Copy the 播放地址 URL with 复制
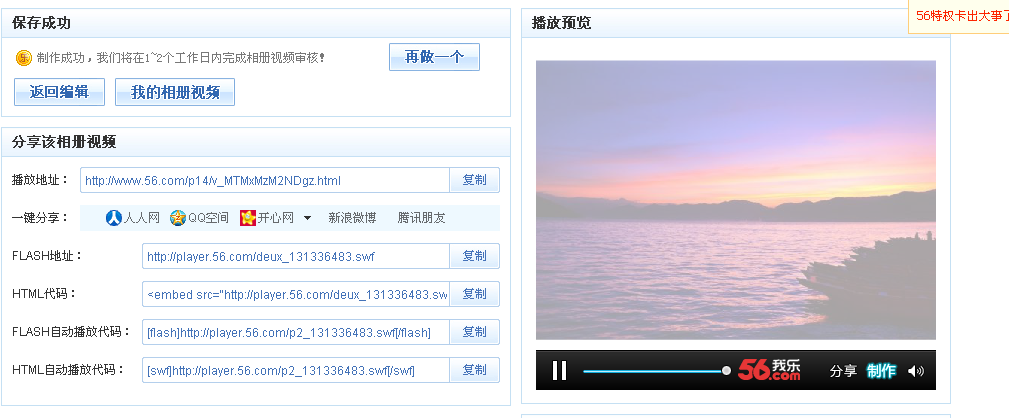Screen dimensions: 1009x418 click(474, 180)
